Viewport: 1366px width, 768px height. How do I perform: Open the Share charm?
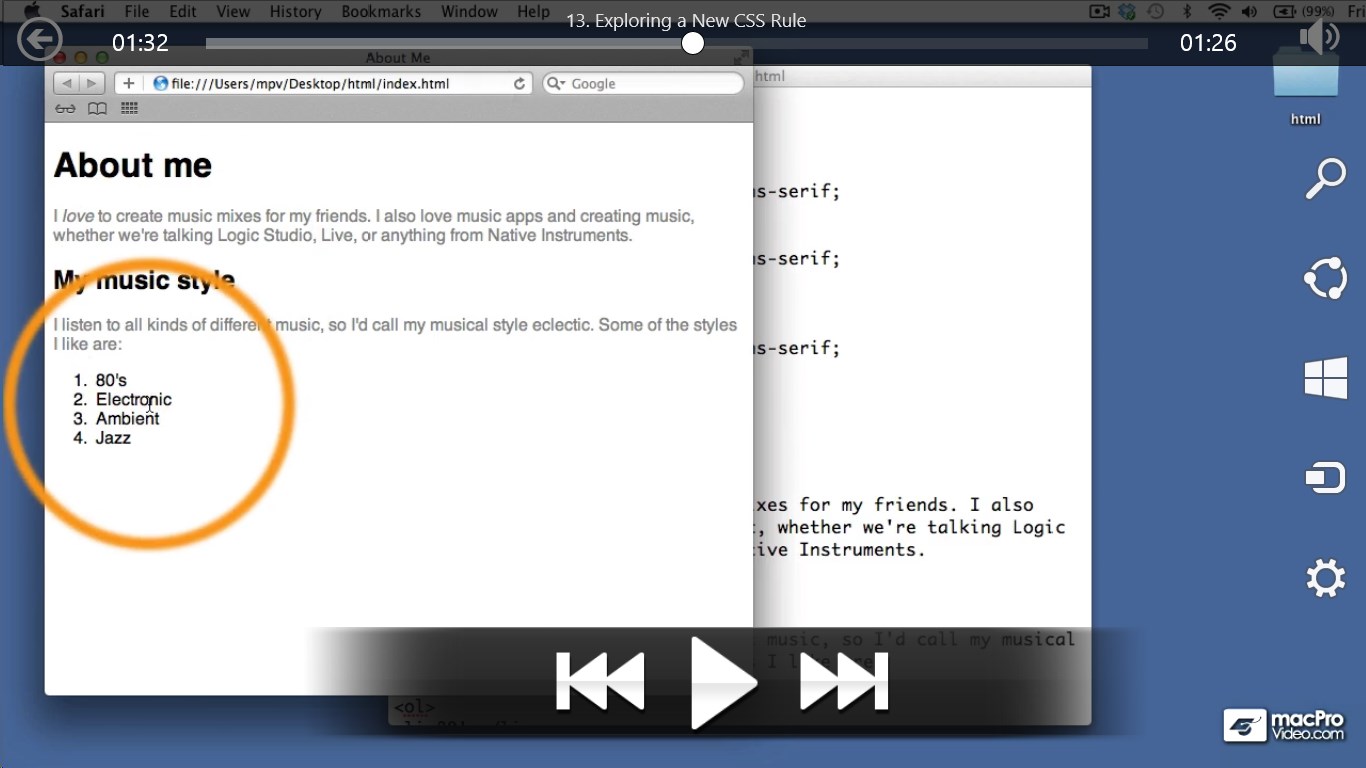pyautogui.click(x=1325, y=278)
